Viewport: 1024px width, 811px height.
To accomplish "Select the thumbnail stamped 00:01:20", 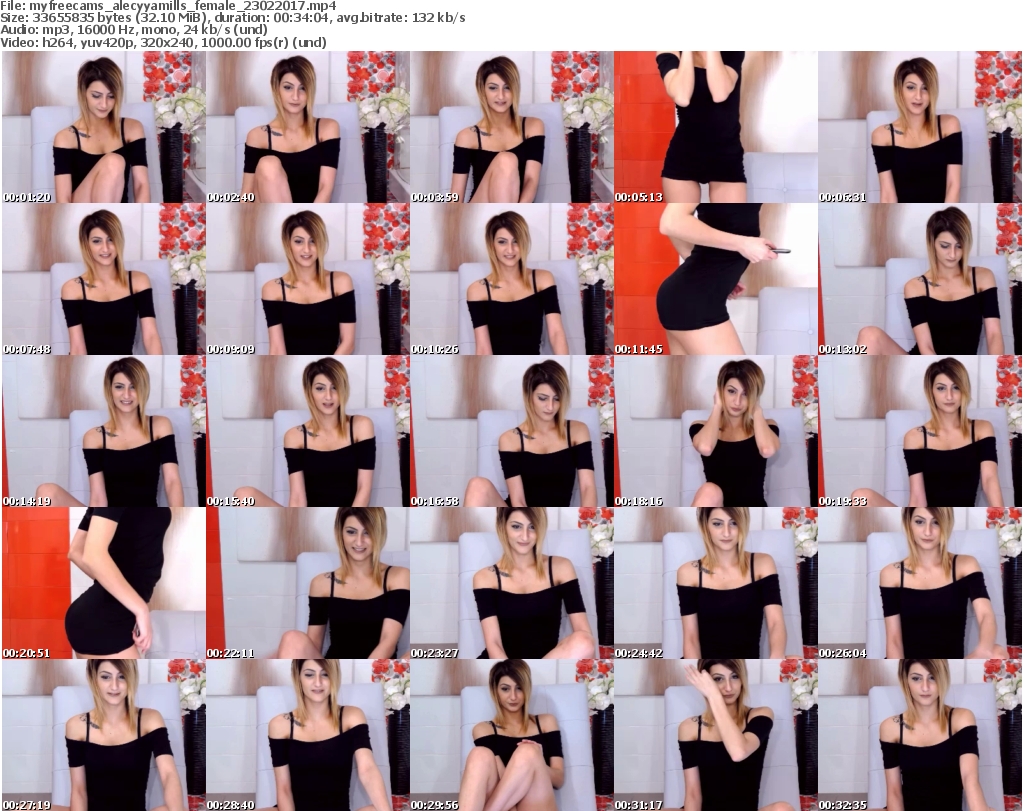I will pyautogui.click(x=104, y=127).
